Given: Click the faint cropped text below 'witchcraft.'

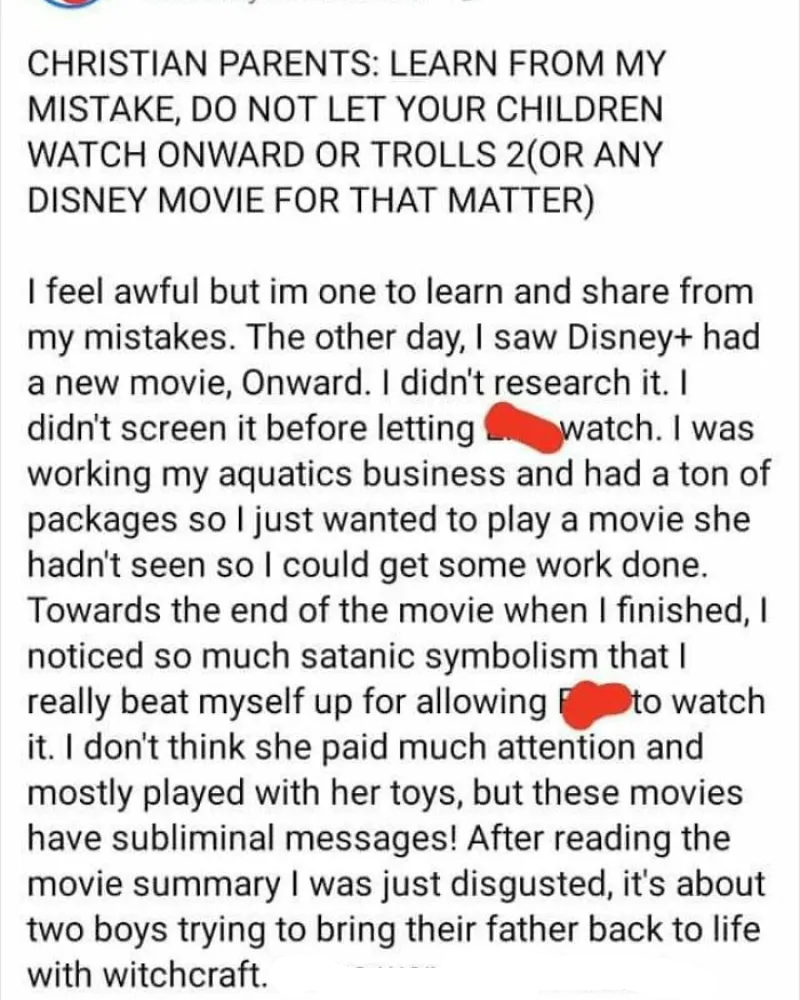Looking at the screenshot, I should tap(394, 969).
